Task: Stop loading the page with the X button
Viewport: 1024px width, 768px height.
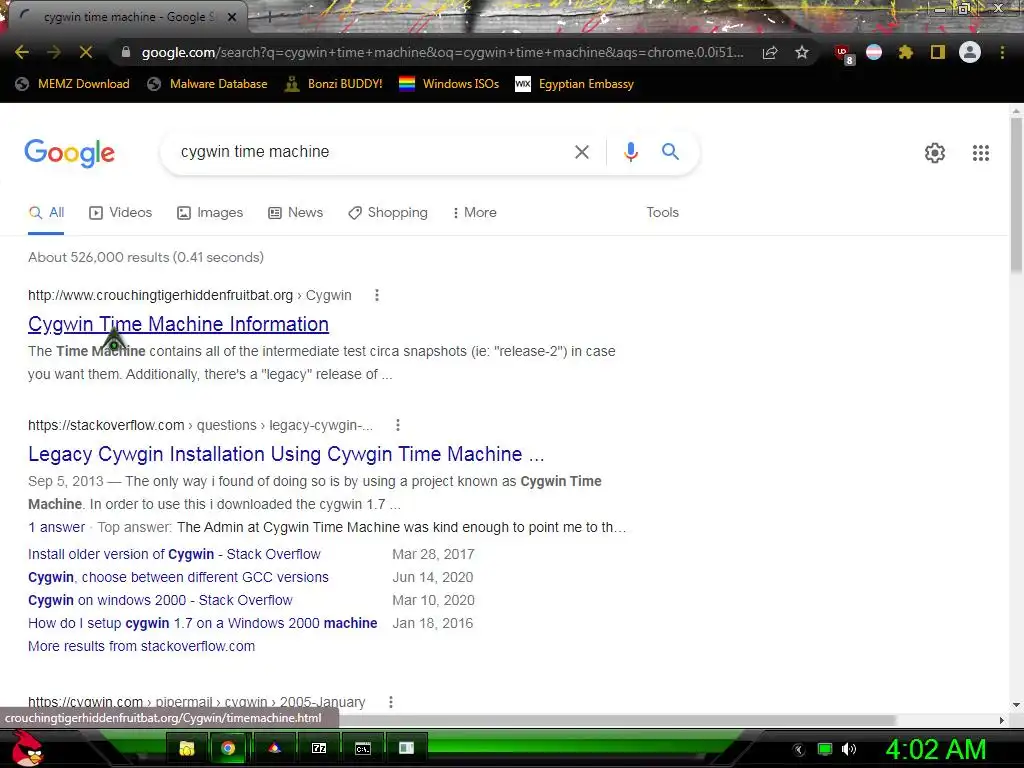Action: tap(86, 52)
